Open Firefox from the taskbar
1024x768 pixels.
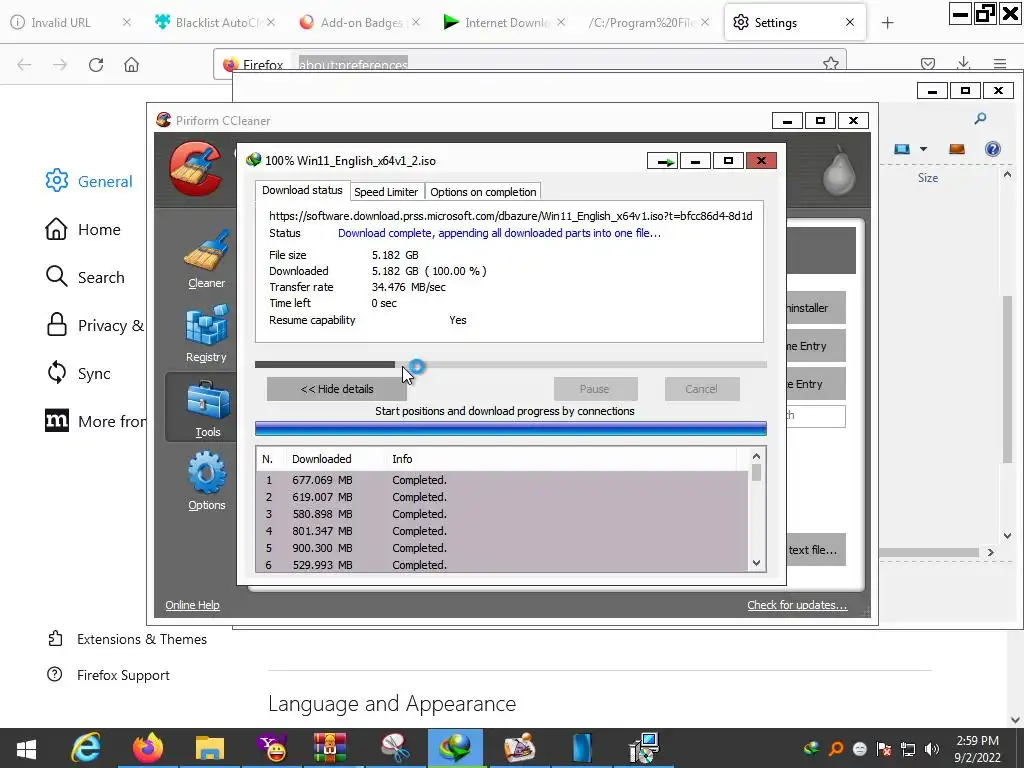pos(148,748)
